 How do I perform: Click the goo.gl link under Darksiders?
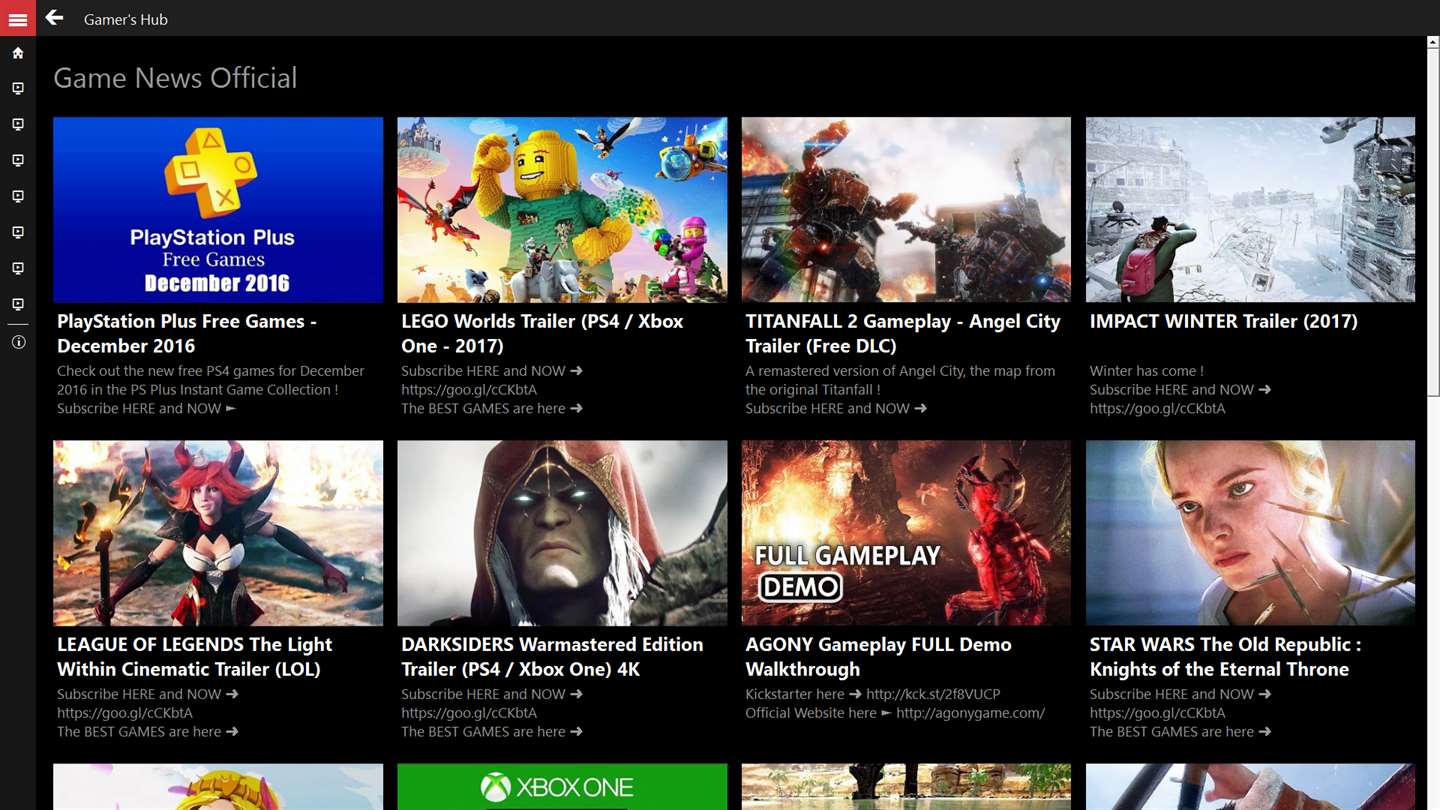pyautogui.click(x=469, y=713)
